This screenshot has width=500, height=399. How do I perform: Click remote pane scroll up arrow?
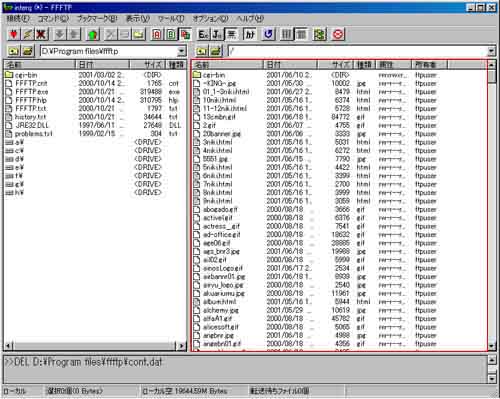[x=492, y=65]
